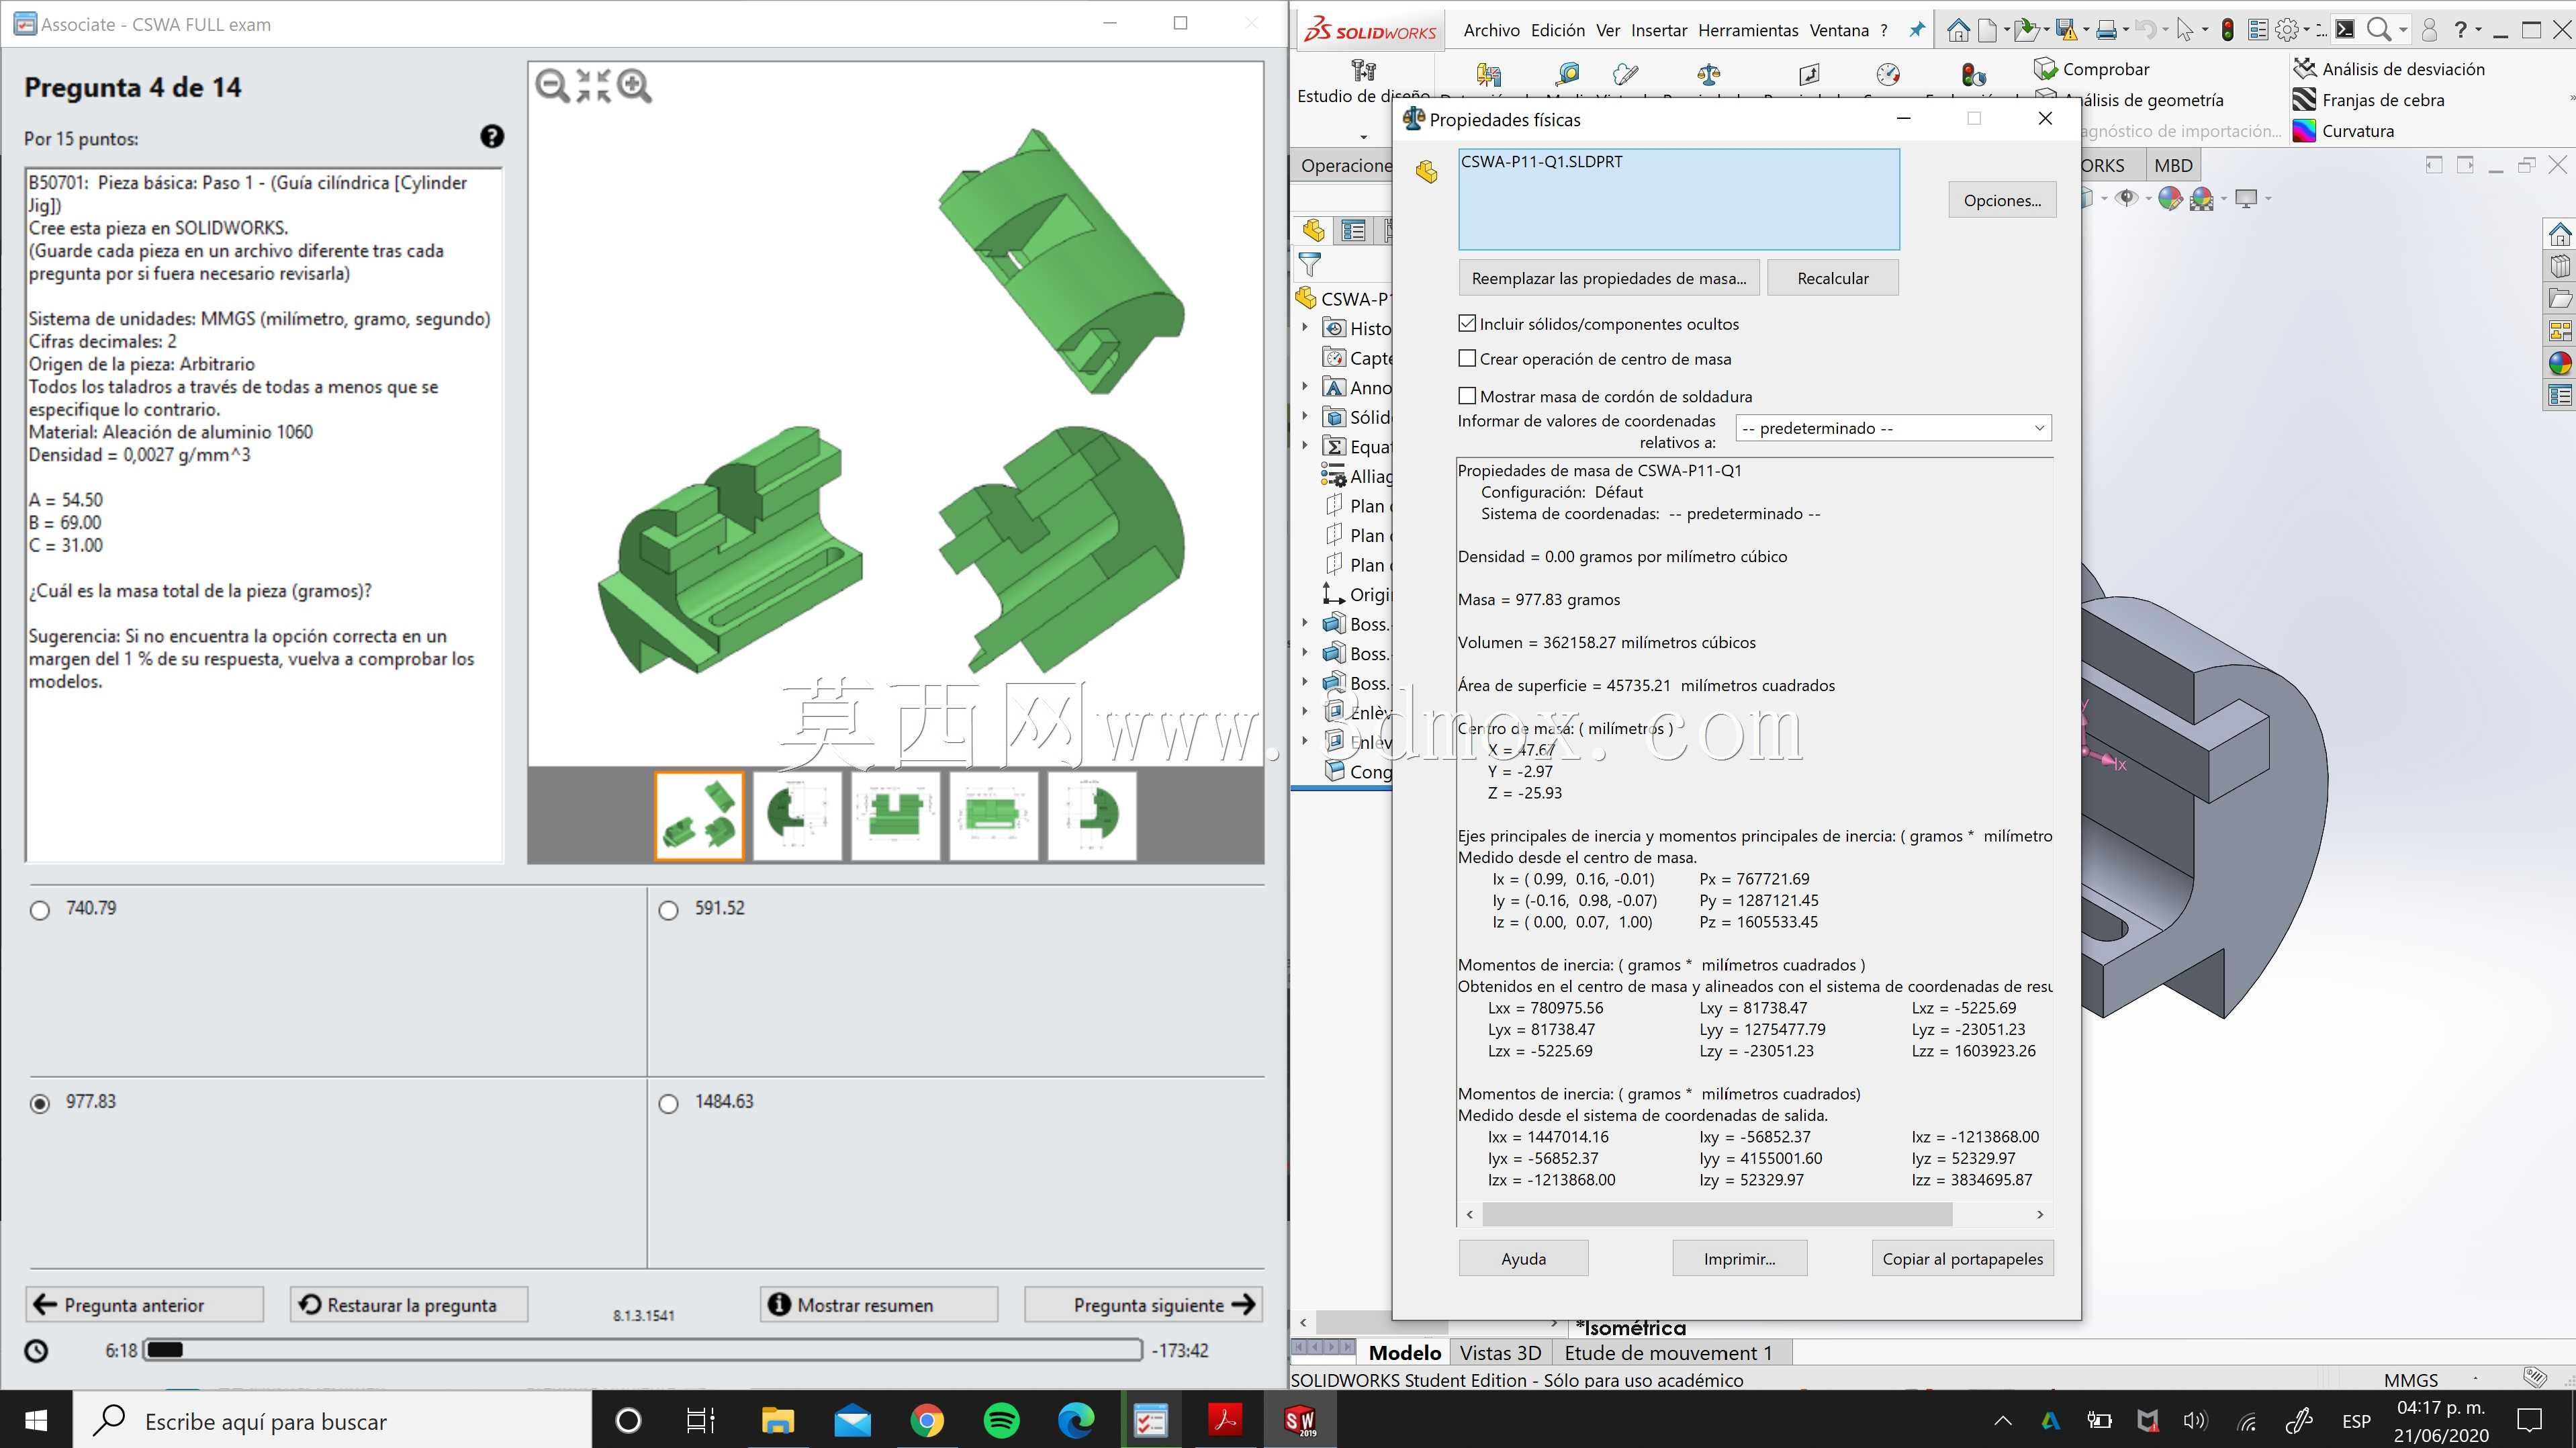Open Herramientas menu in SOLIDWORKS
Image resolution: width=2576 pixels, height=1448 pixels.
coord(1748,30)
